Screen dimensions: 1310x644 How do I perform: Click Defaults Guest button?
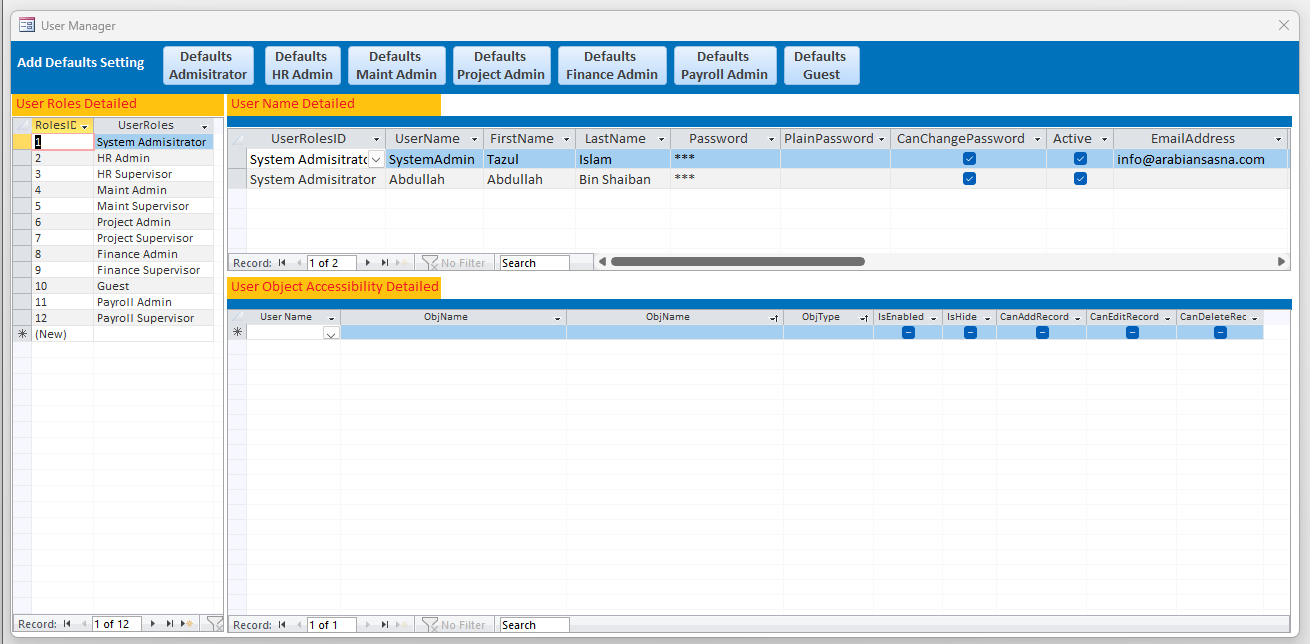tap(821, 65)
